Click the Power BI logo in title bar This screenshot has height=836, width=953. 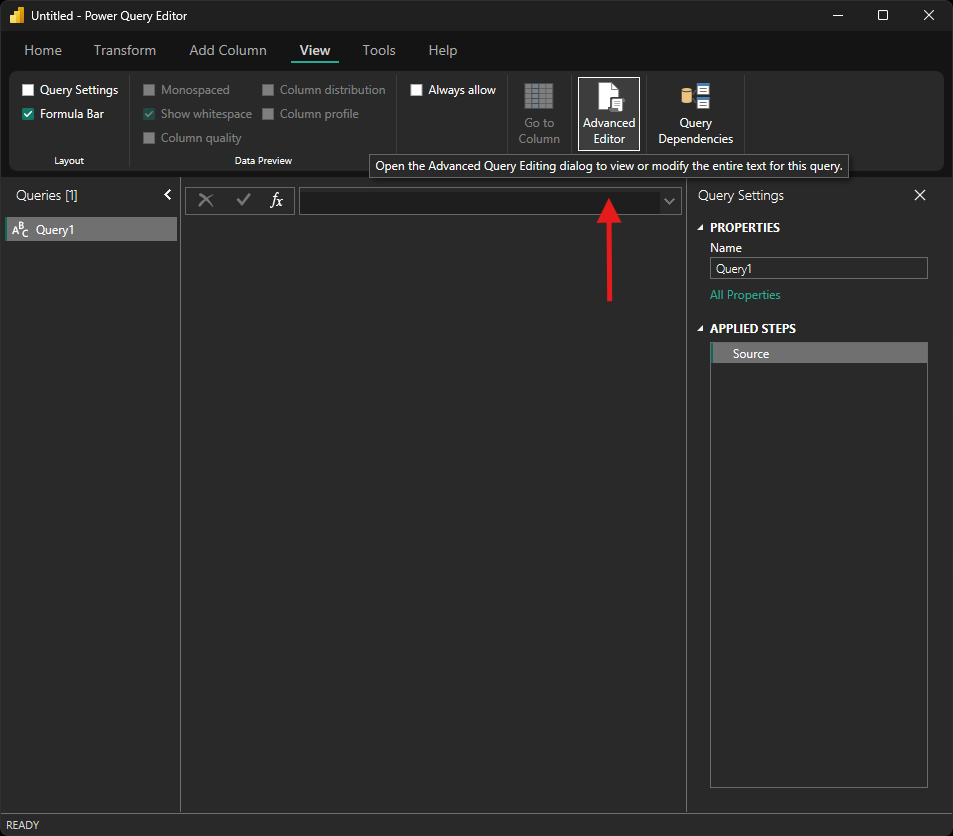(x=17, y=16)
